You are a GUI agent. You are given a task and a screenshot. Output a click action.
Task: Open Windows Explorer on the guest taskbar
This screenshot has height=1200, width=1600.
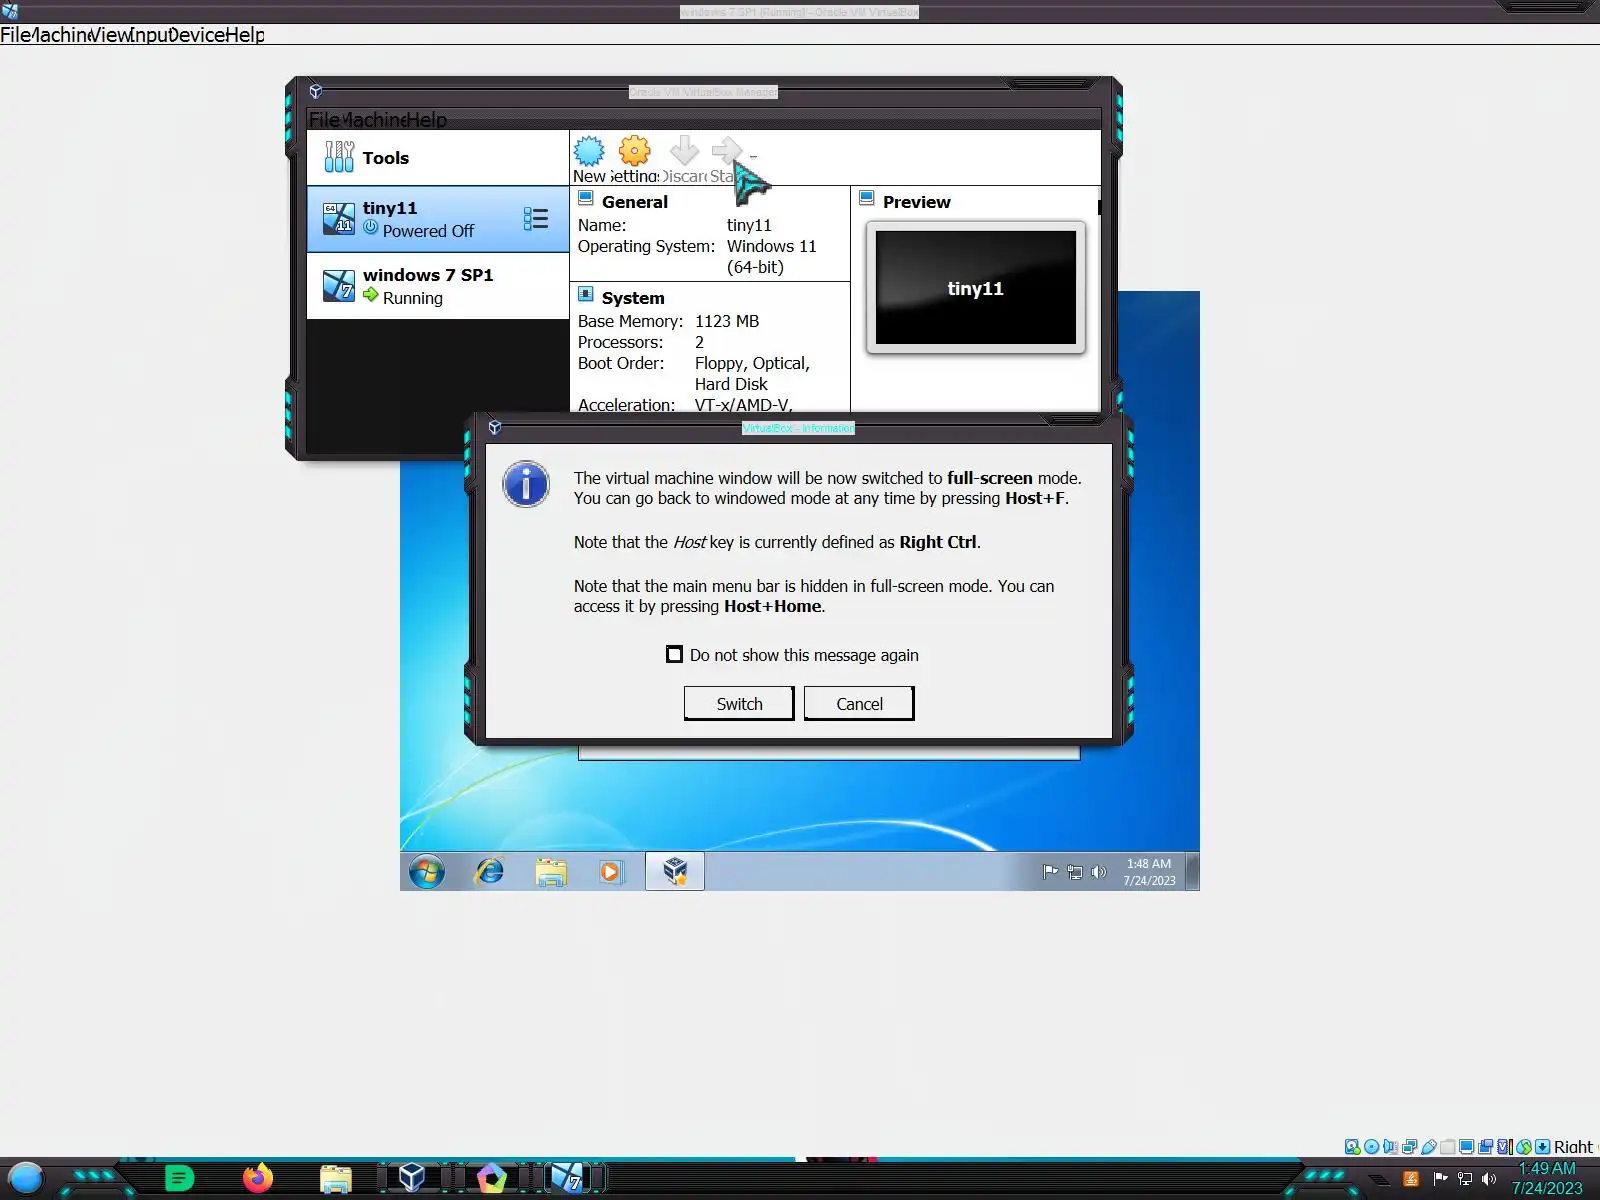[x=551, y=871]
